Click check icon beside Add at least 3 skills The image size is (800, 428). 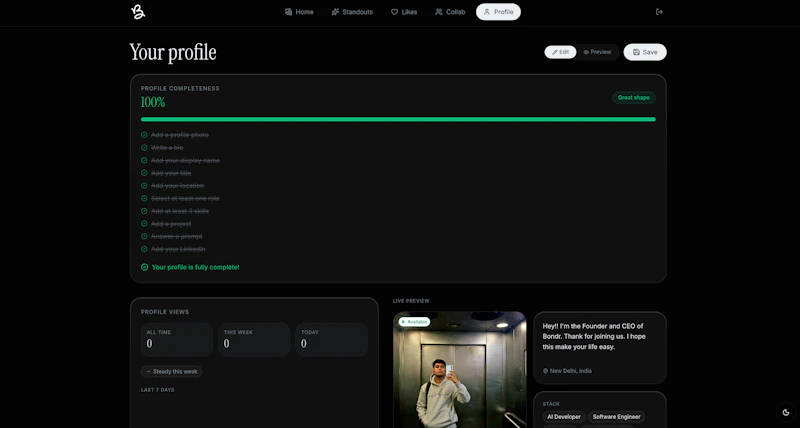pyautogui.click(x=144, y=211)
